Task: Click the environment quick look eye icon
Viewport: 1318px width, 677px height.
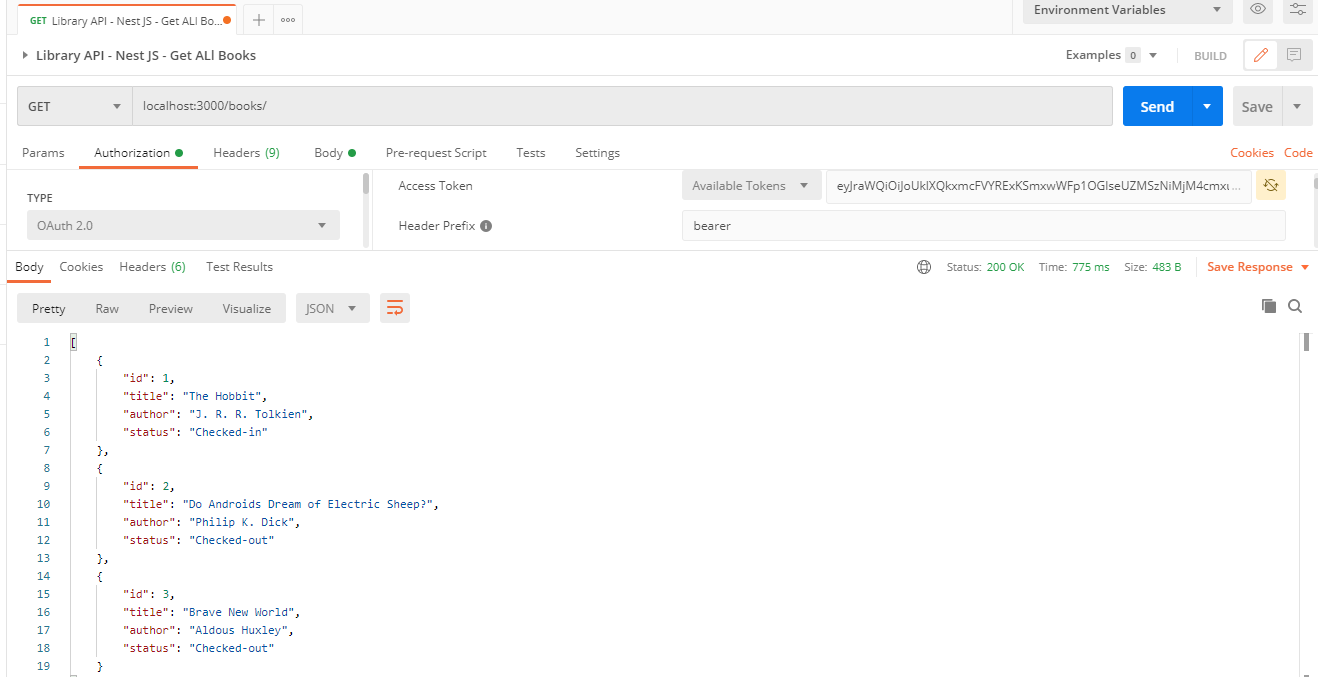Action: [1257, 10]
